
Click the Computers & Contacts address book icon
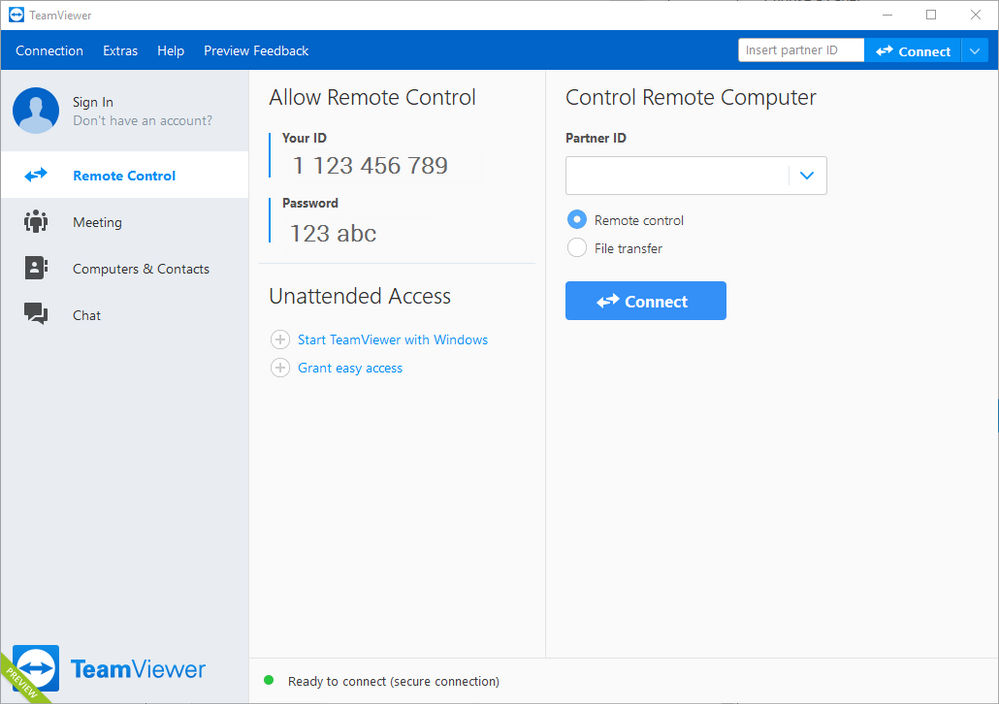click(36, 268)
